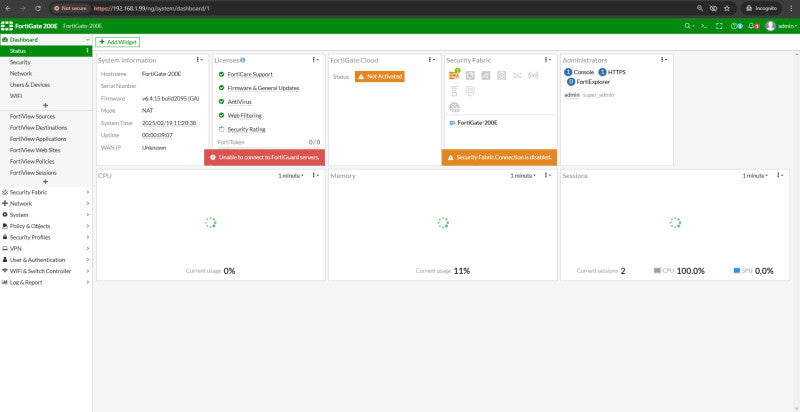The width and height of the screenshot is (800, 412).
Task: Open FortiGate Cloud widget options menu
Action: coord(432,60)
